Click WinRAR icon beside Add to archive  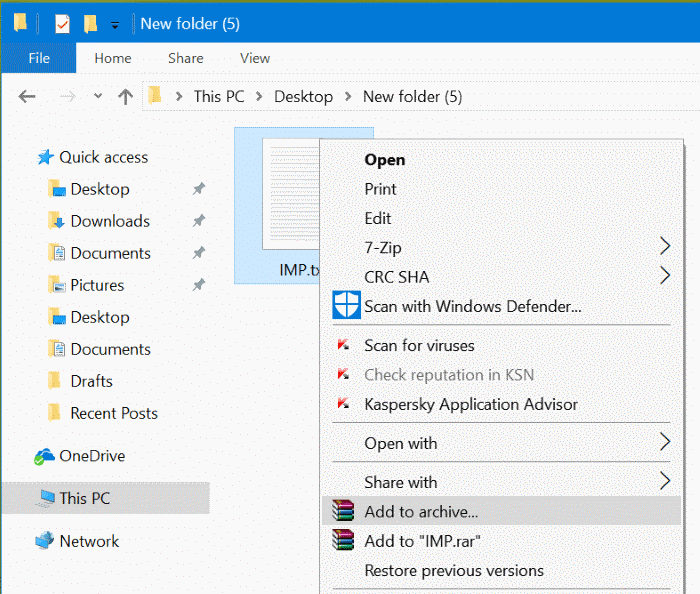(343, 511)
